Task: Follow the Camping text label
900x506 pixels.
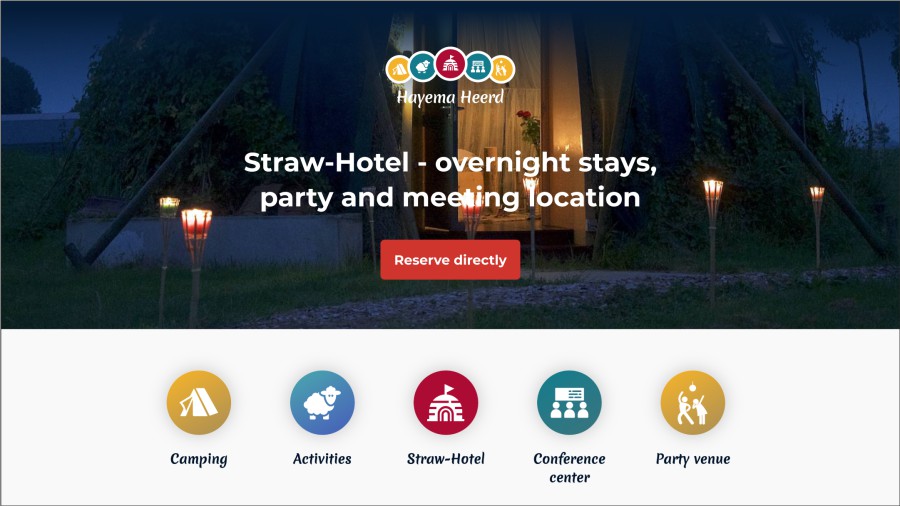Action: (199, 459)
